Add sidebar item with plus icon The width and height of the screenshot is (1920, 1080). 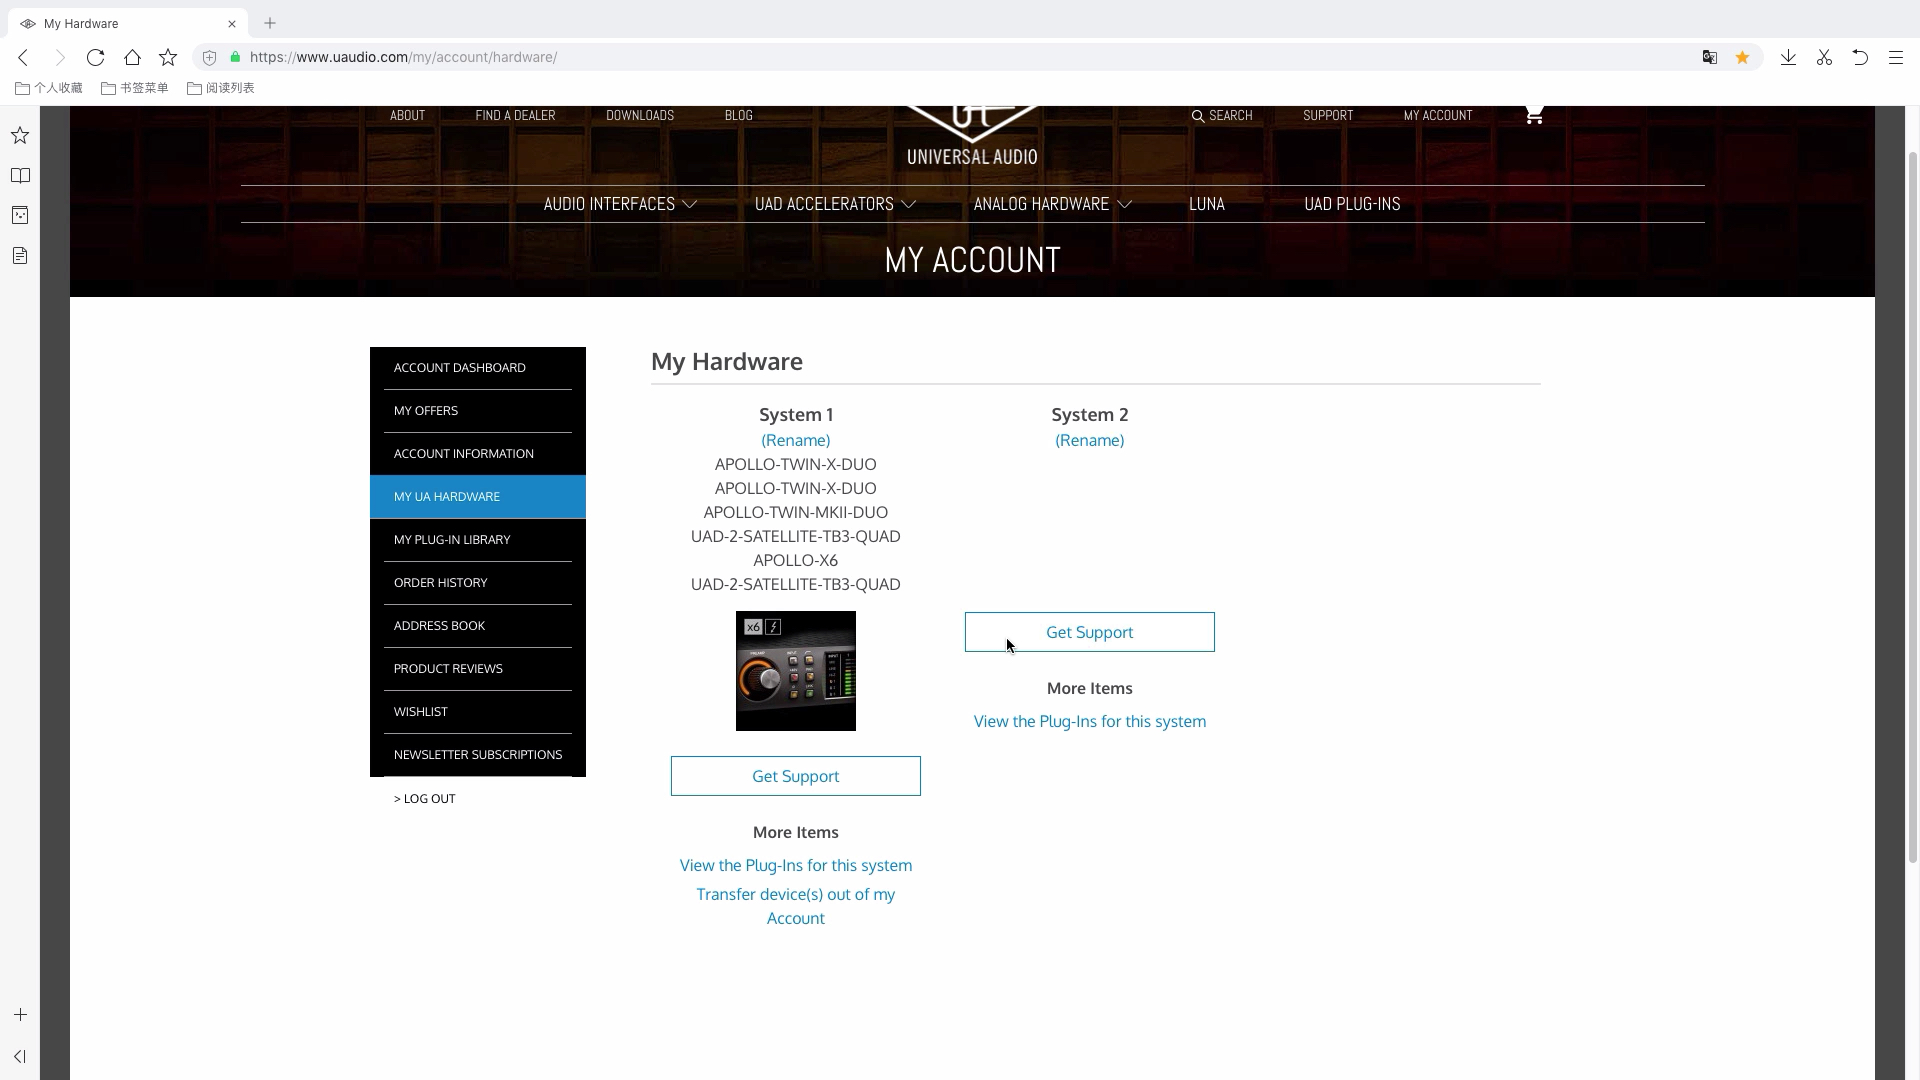click(x=20, y=1014)
